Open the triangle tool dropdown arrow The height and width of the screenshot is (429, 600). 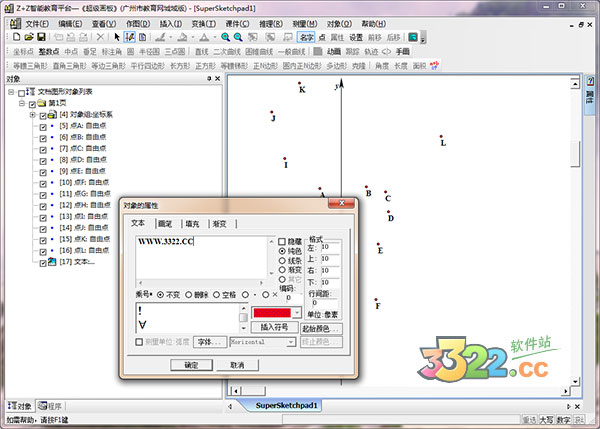tap(214, 37)
